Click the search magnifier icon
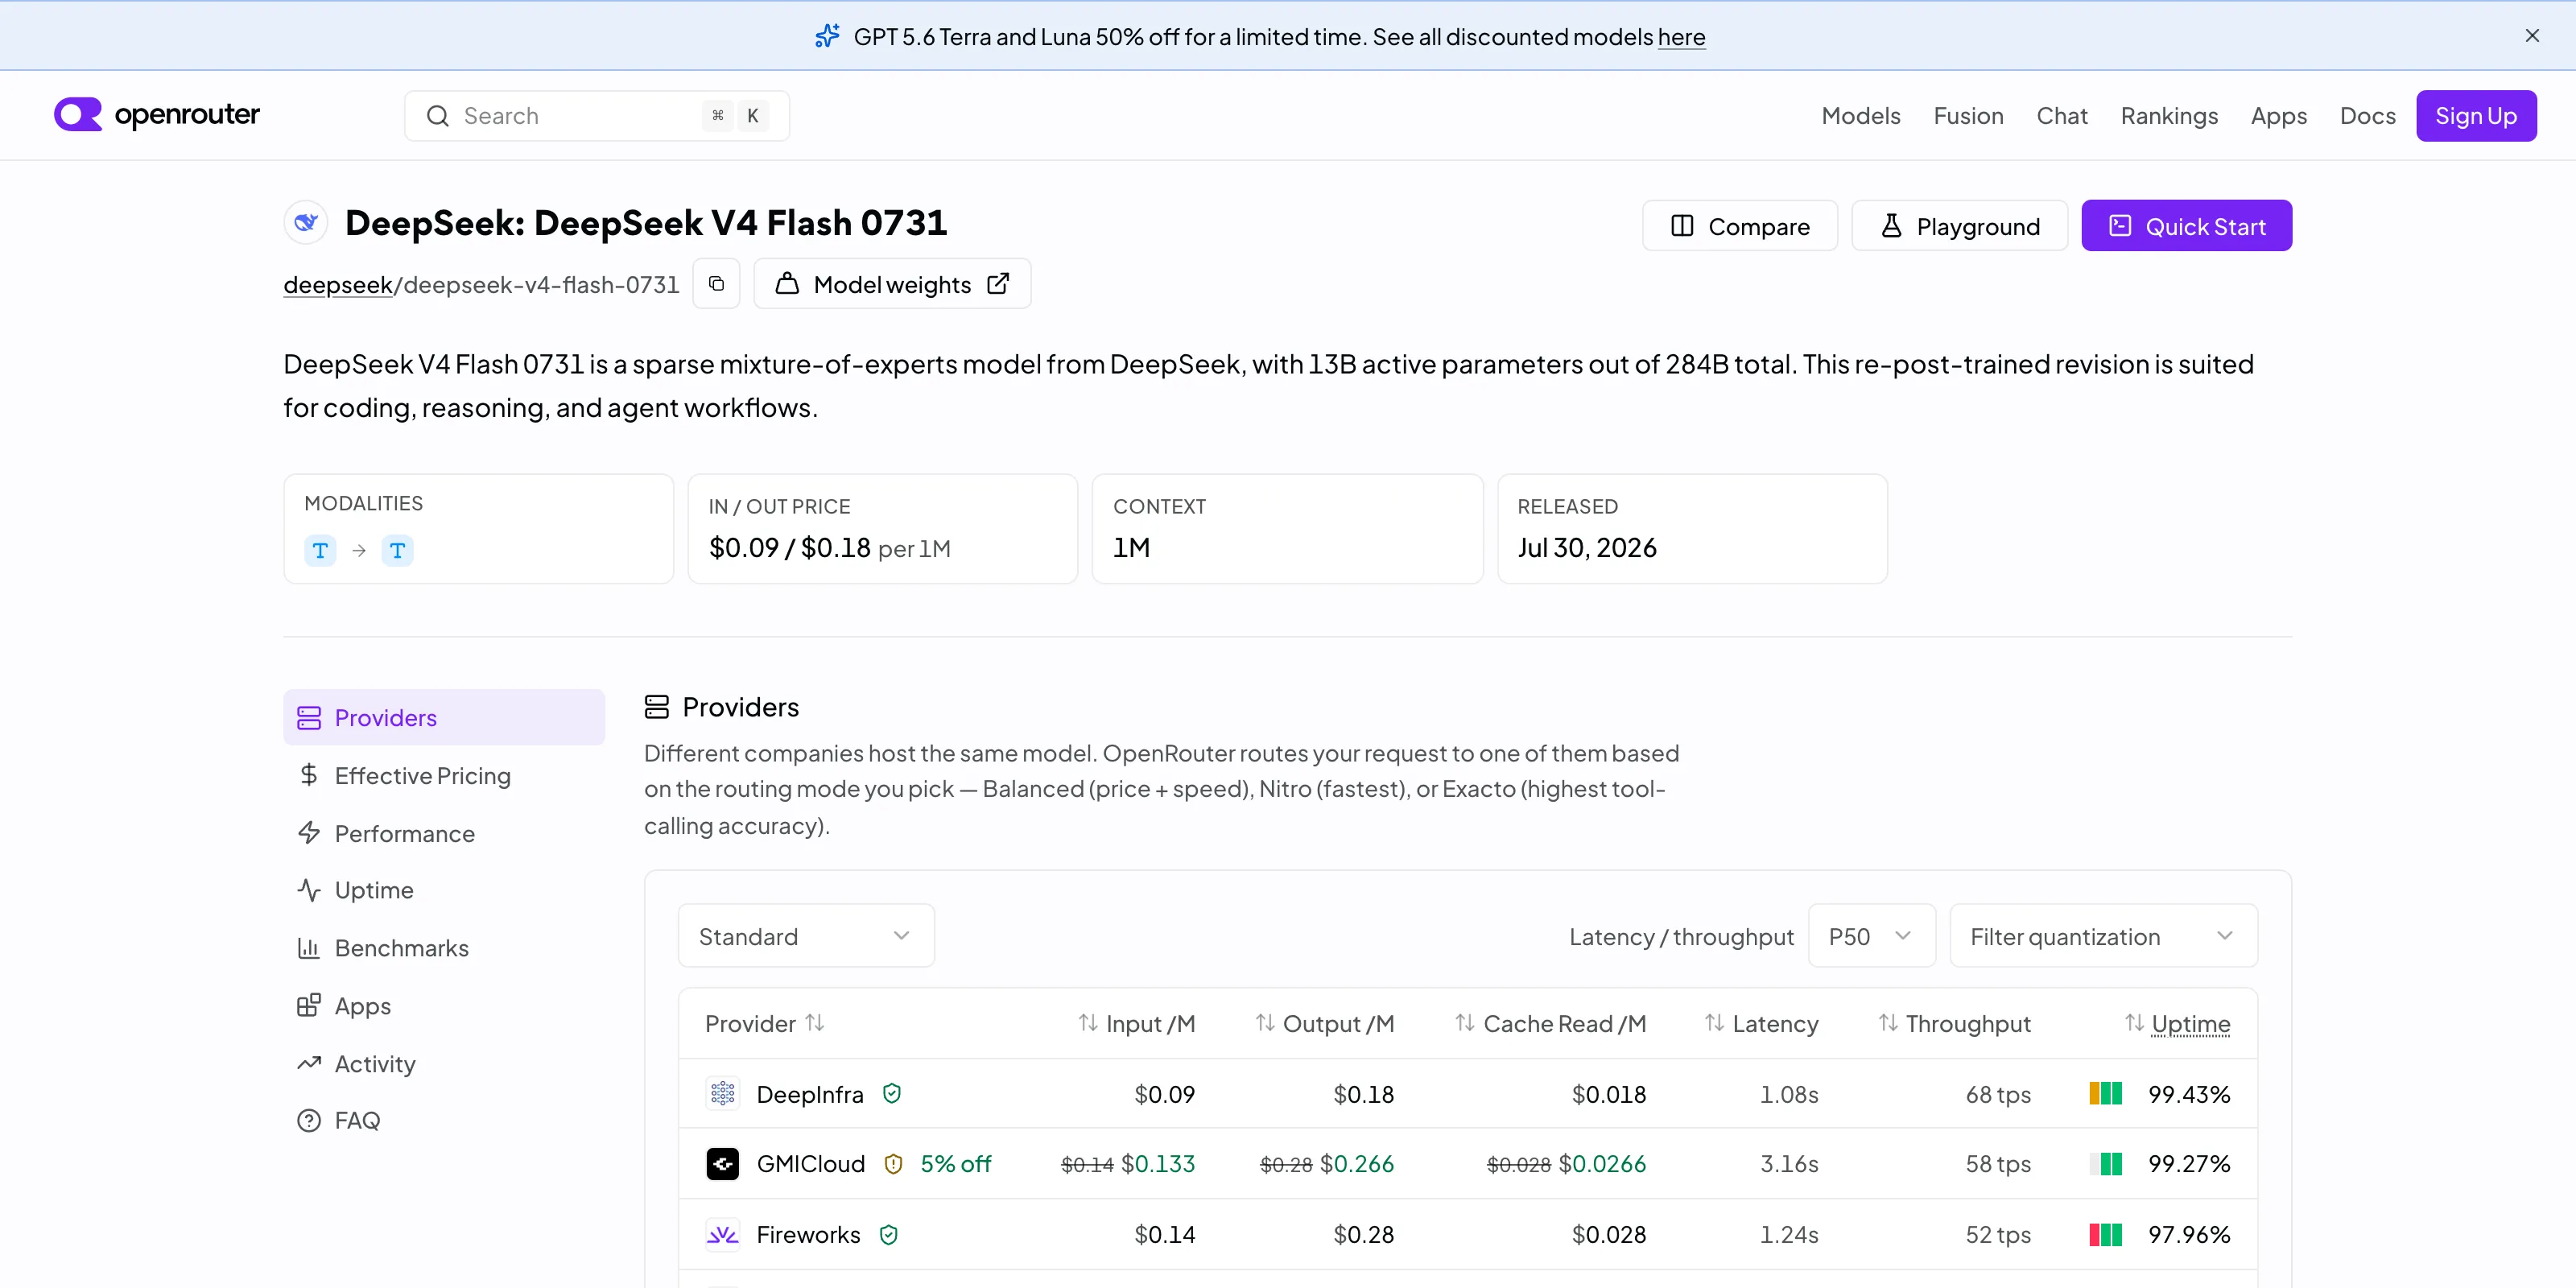The height and width of the screenshot is (1288, 2576). 437,116
